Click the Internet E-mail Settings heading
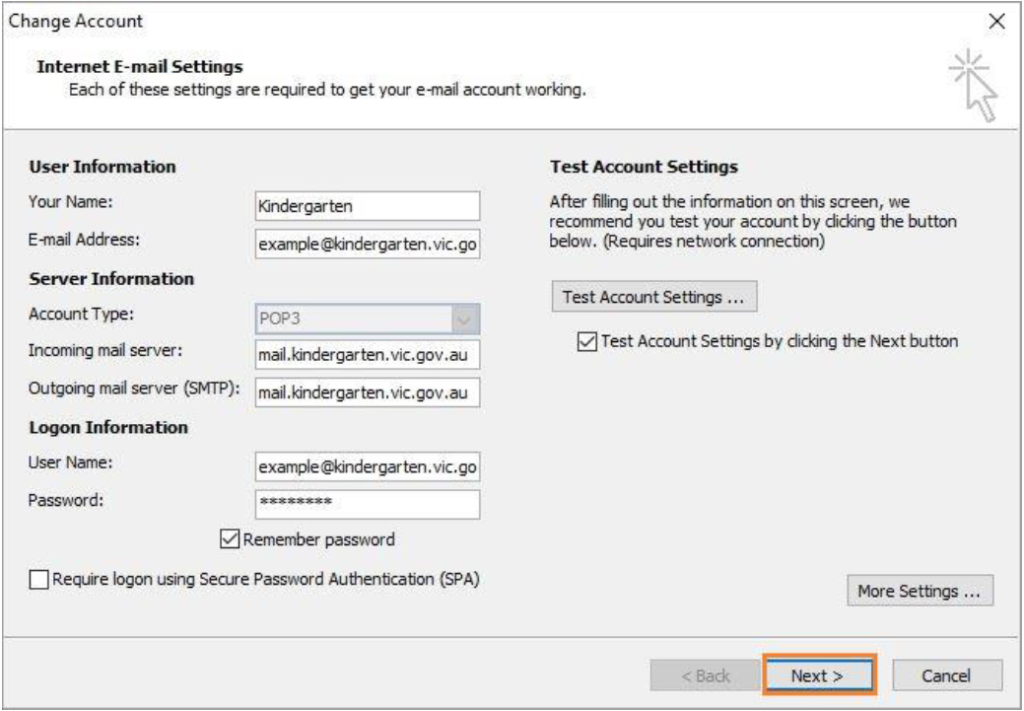1024x711 pixels. [140, 68]
